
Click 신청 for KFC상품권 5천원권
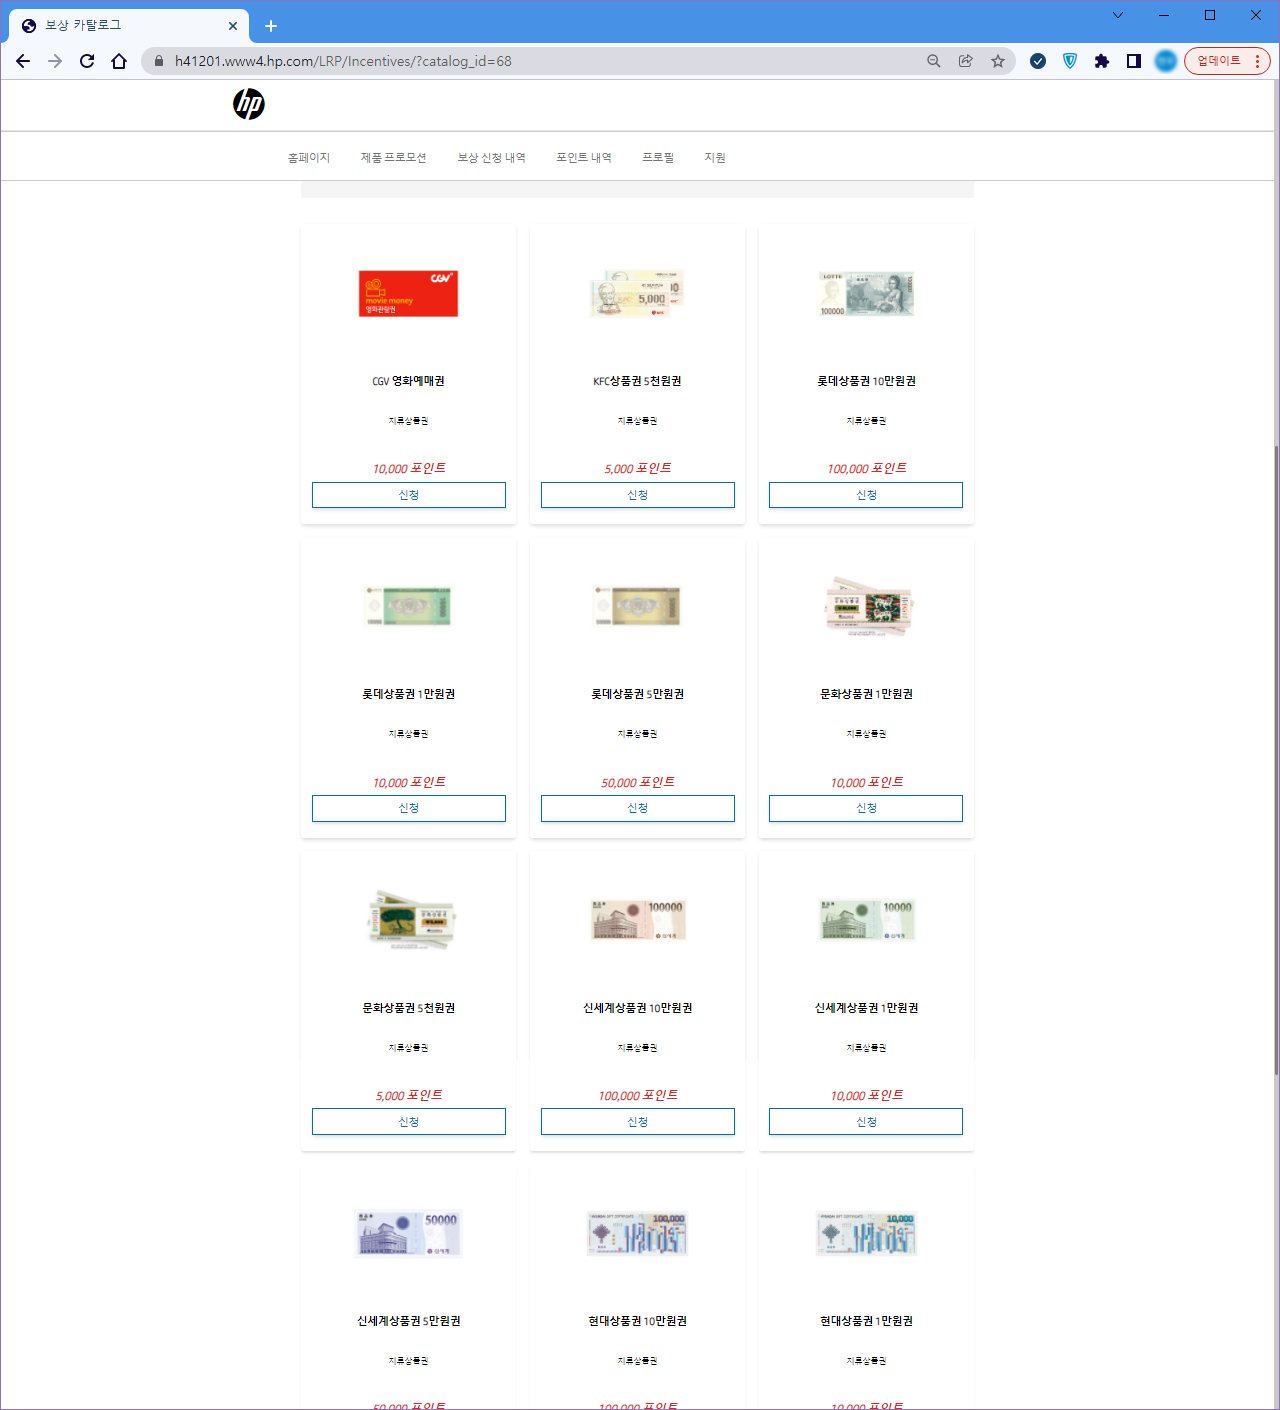coord(638,495)
